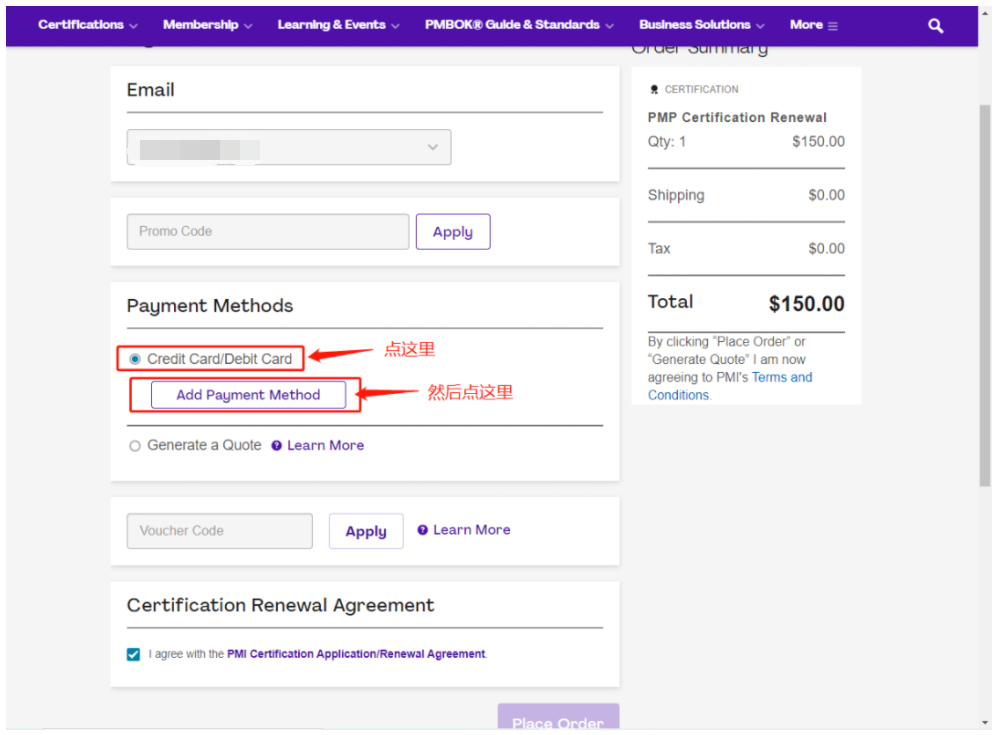Focus the Voucher Code input field
997x735 pixels.
click(219, 531)
